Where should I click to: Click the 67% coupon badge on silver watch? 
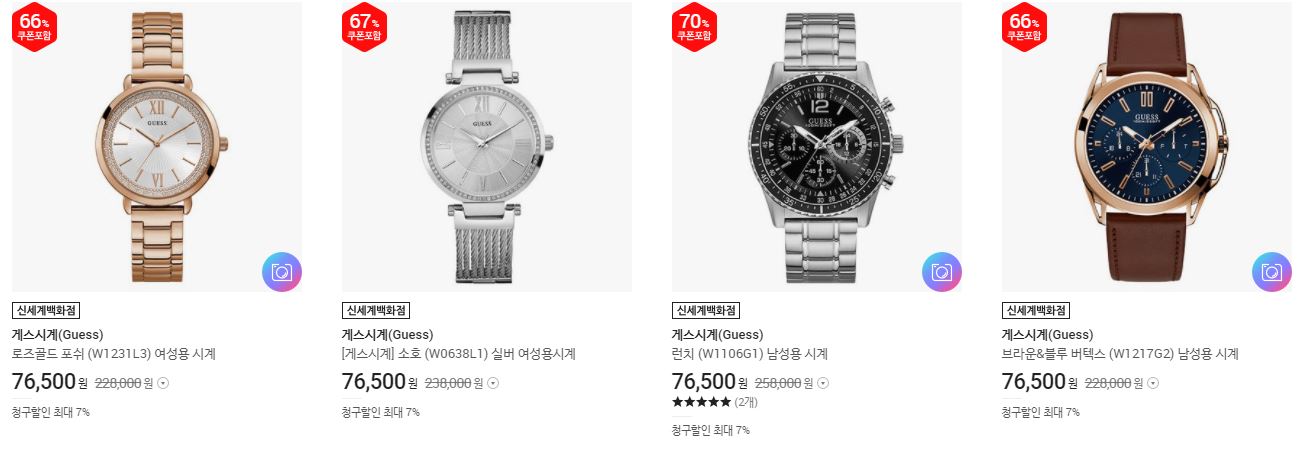pos(365,26)
